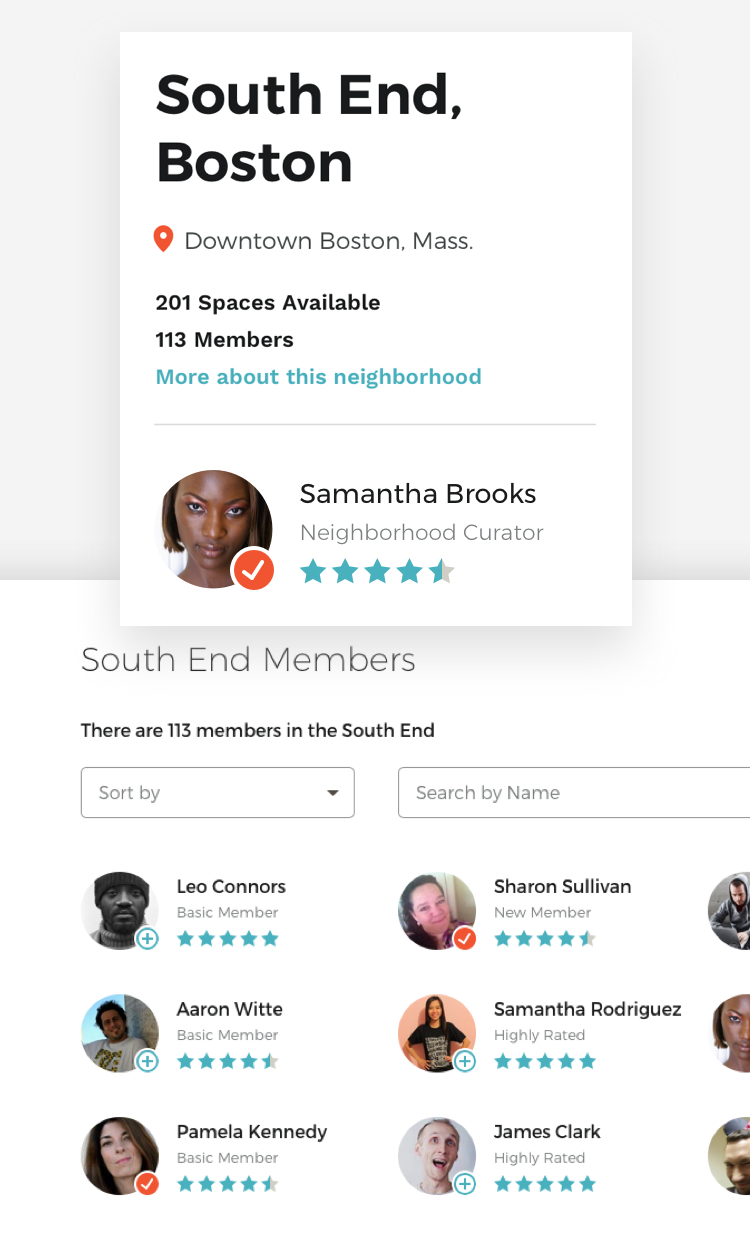Screen dimensions: 750x1242
Task: Select Pamela Kennedy's member name
Action: [252, 1132]
